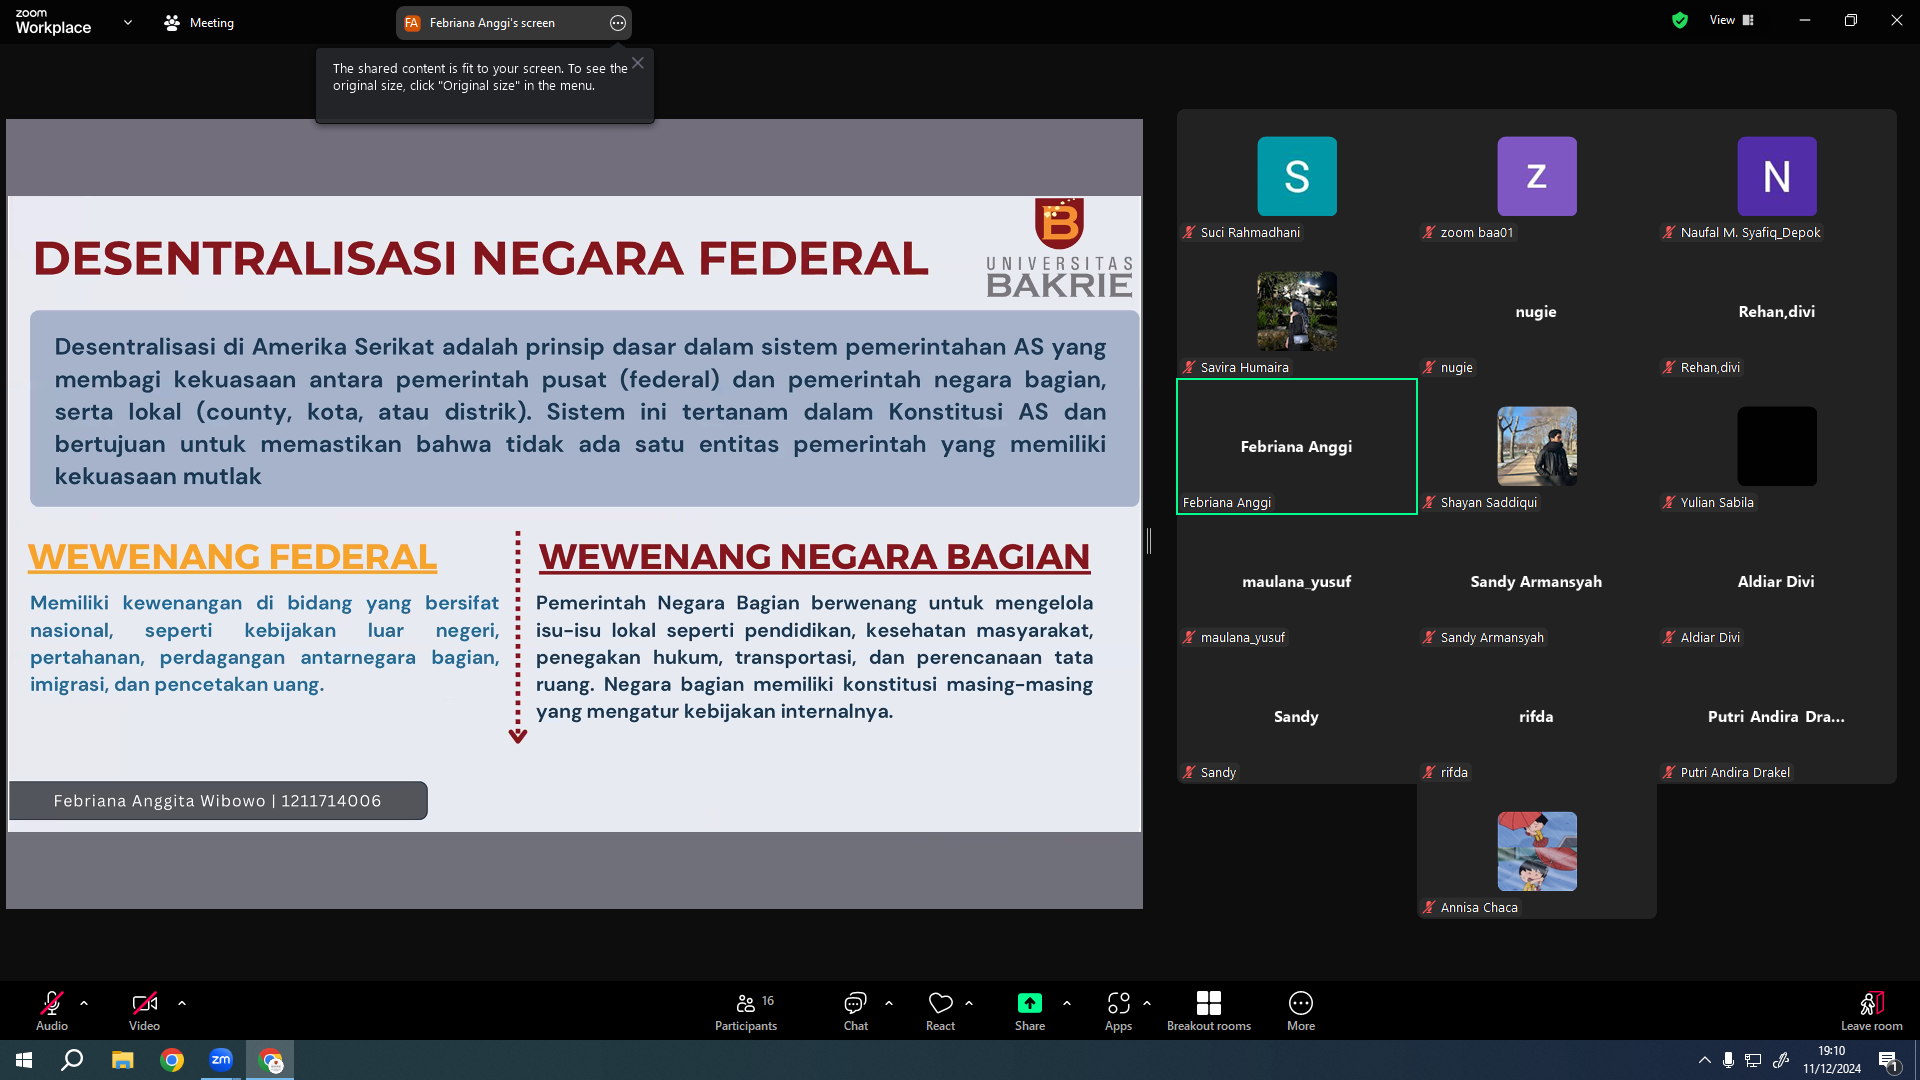Switch to Zoom taskbar app
The height and width of the screenshot is (1080, 1920).
(x=221, y=1060)
